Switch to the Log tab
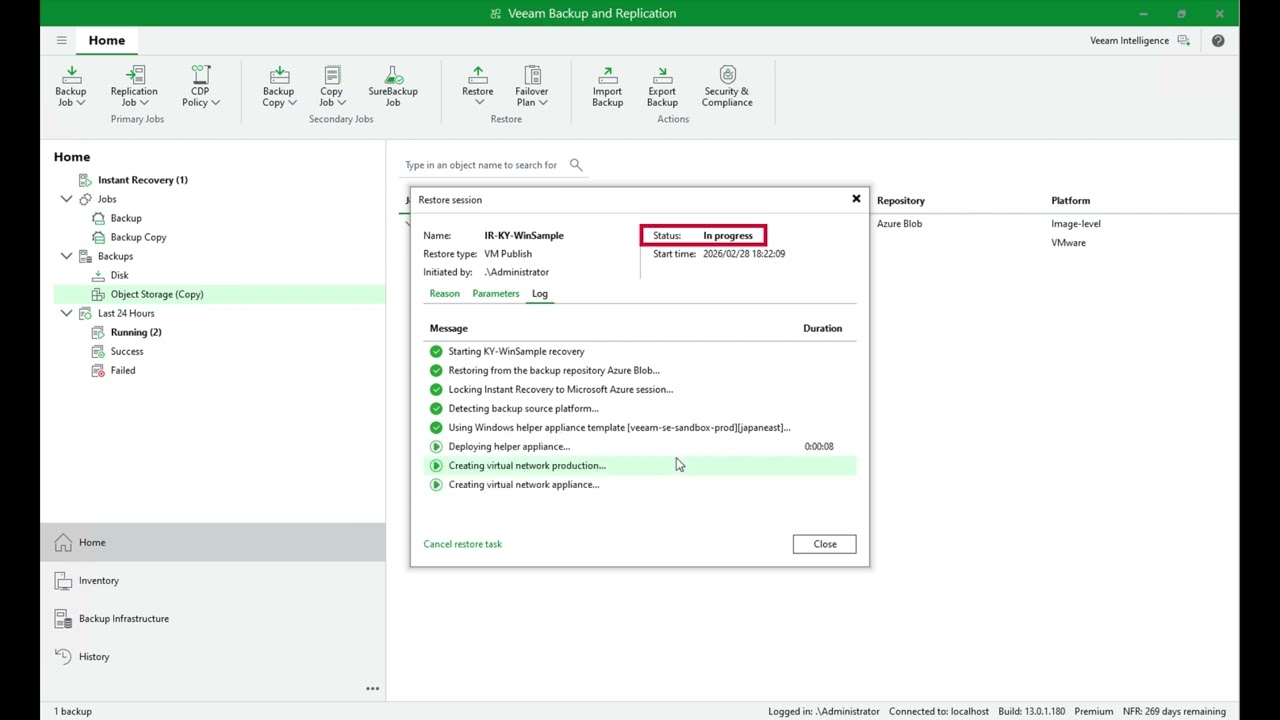Image resolution: width=1280 pixels, height=720 pixels. pyautogui.click(x=540, y=294)
